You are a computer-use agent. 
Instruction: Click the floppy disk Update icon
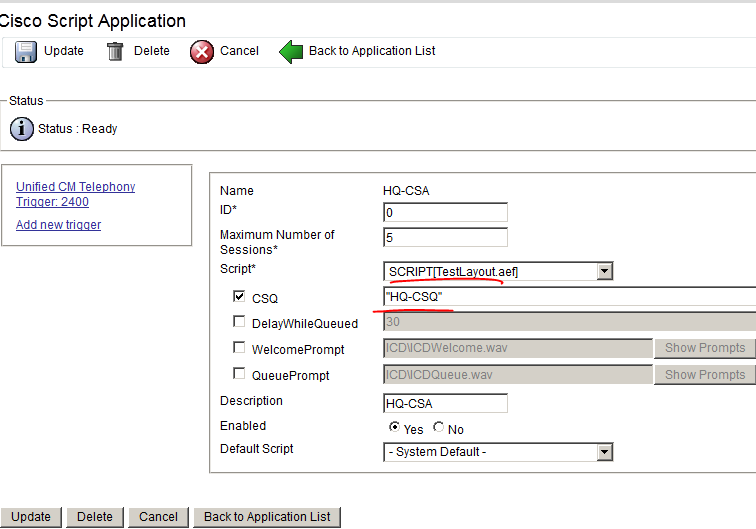(x=26, y=52)
